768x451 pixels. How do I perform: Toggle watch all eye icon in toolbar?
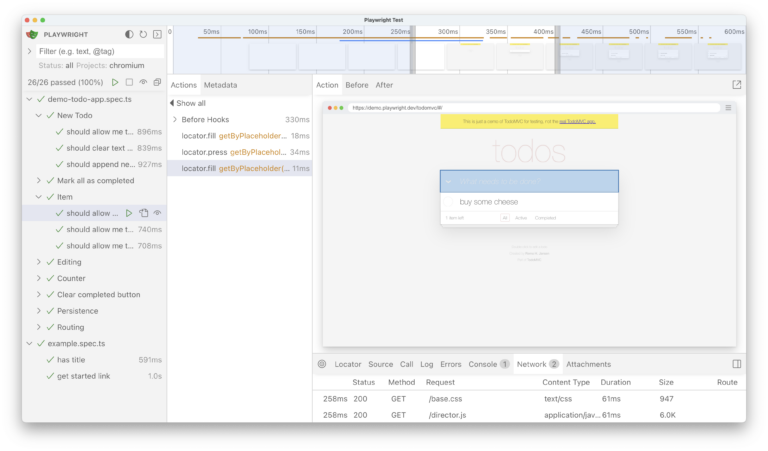click(x=143, y=82)
